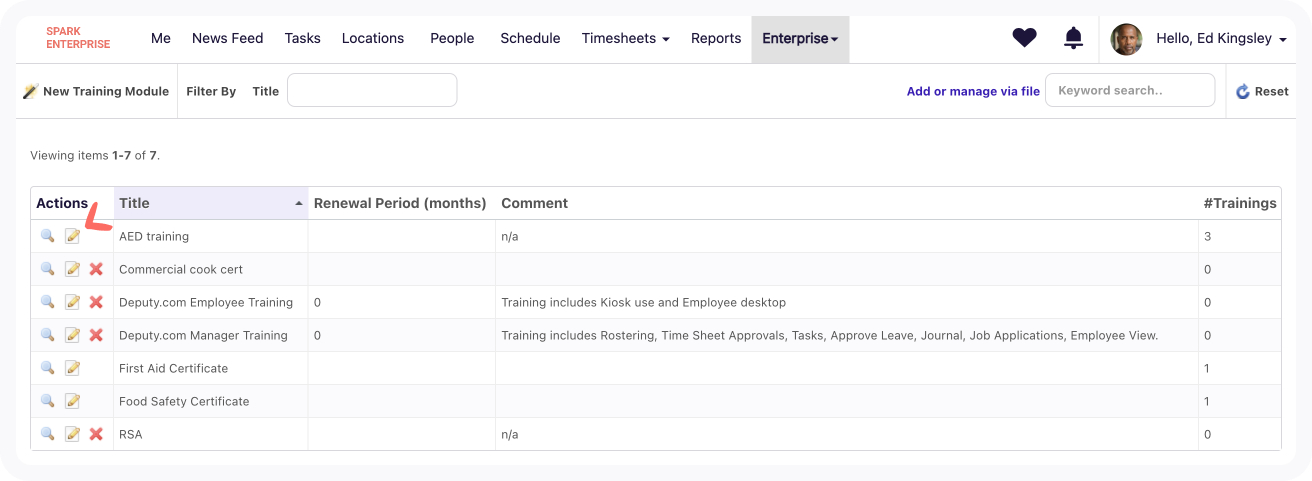The height and width of the screenshot is (481, 1312).
Task: Click comment 'Training includes Kiosk use and Employee desktop'
Action: point(643,302)
